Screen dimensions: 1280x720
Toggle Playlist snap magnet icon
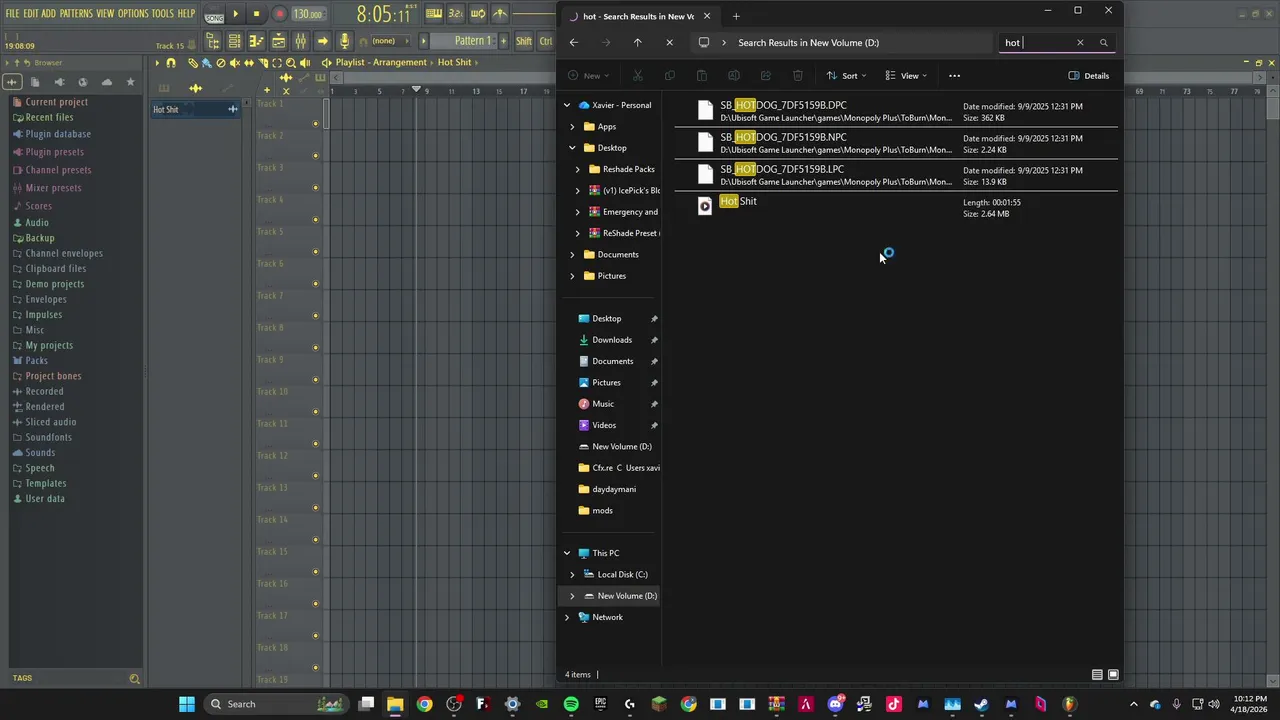click(x=171, y=63)
